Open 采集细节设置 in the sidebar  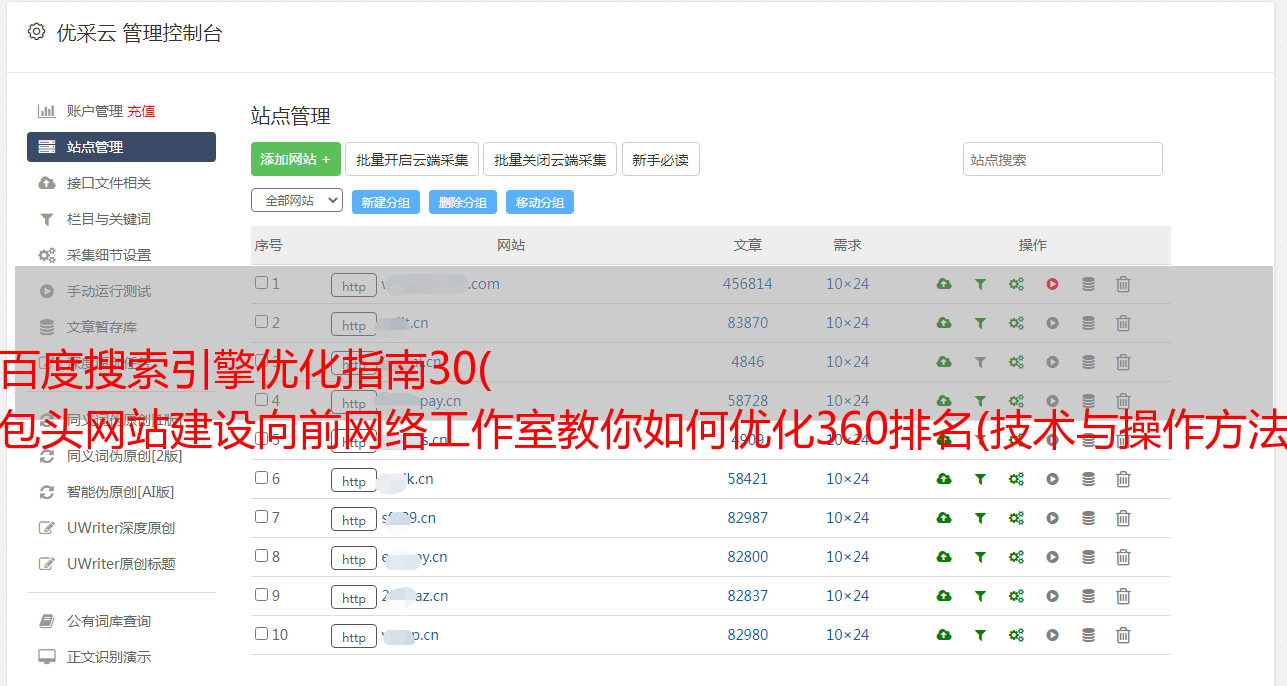(x=109, y=255)
